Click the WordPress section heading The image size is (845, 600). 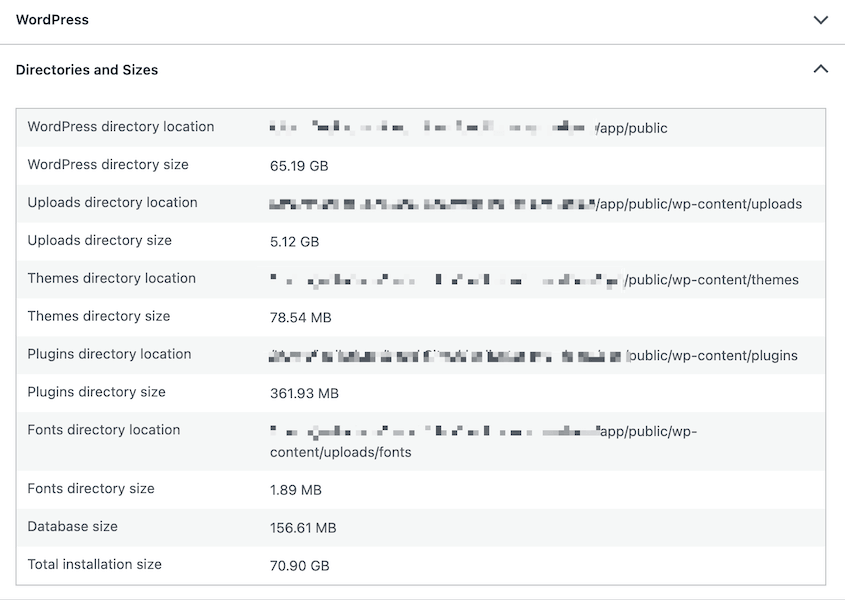click(52, 20)
